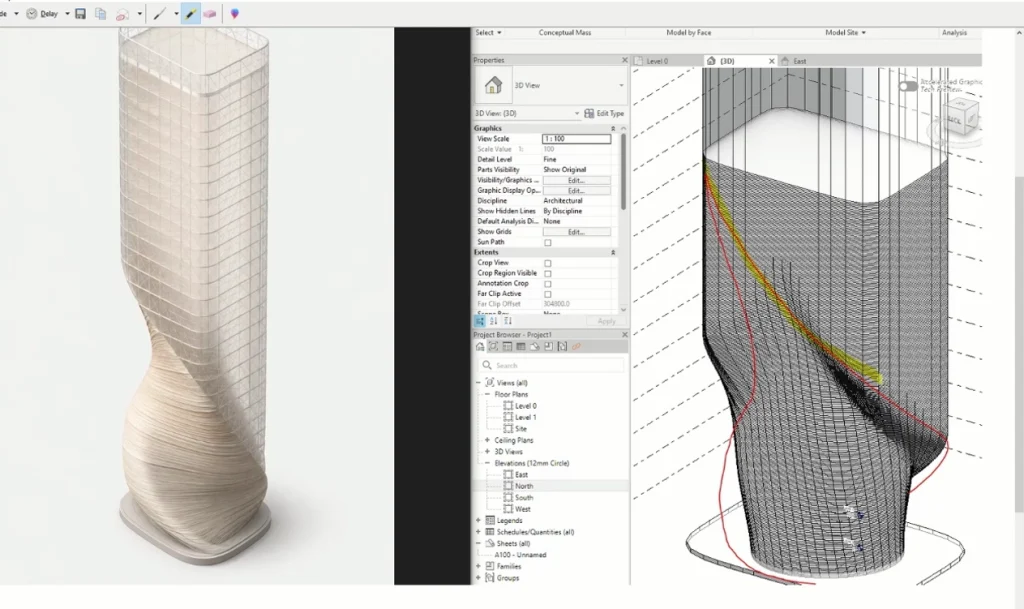The height and width of the screenshot is (609, 1024).
Task: Click the search magnifier icon in Project Browser
Action: (487, 366)
